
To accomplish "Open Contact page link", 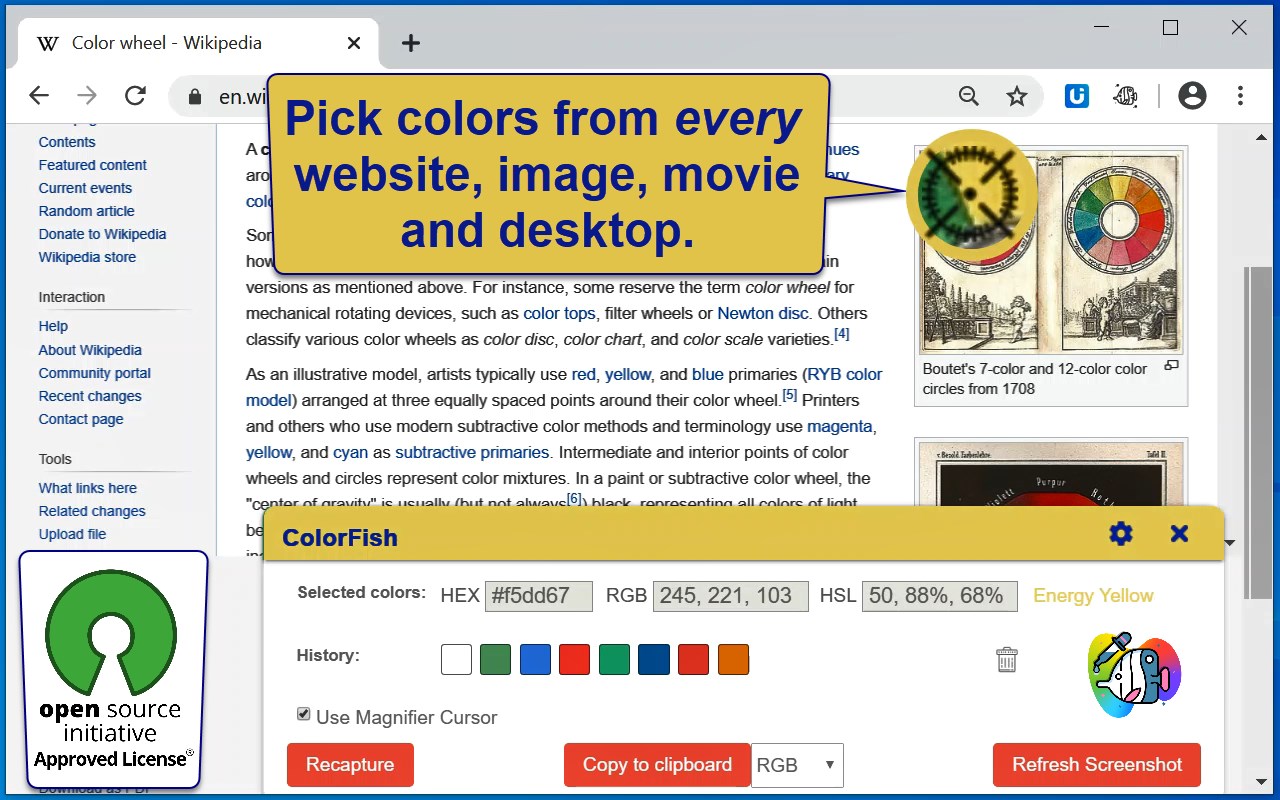I will pyautogui.click(x=81, y=419).
